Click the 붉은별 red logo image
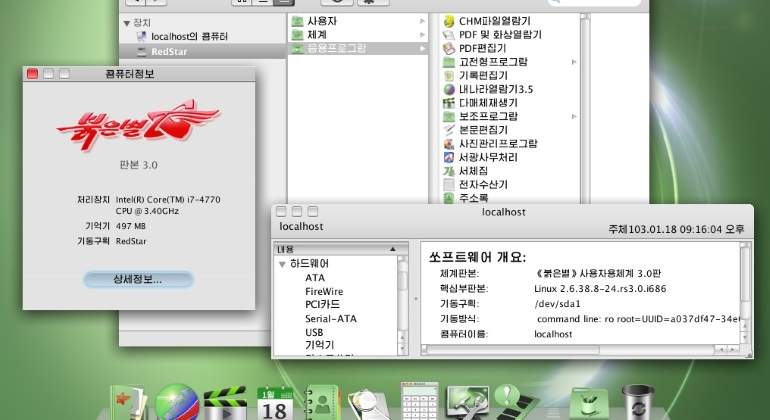770x420 pixels. [138, 124]
